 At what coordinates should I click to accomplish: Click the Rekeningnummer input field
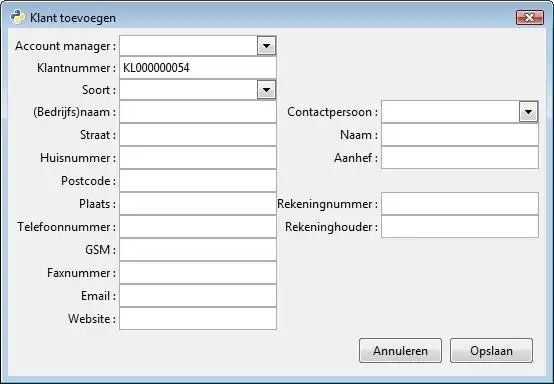coord(460,203)
